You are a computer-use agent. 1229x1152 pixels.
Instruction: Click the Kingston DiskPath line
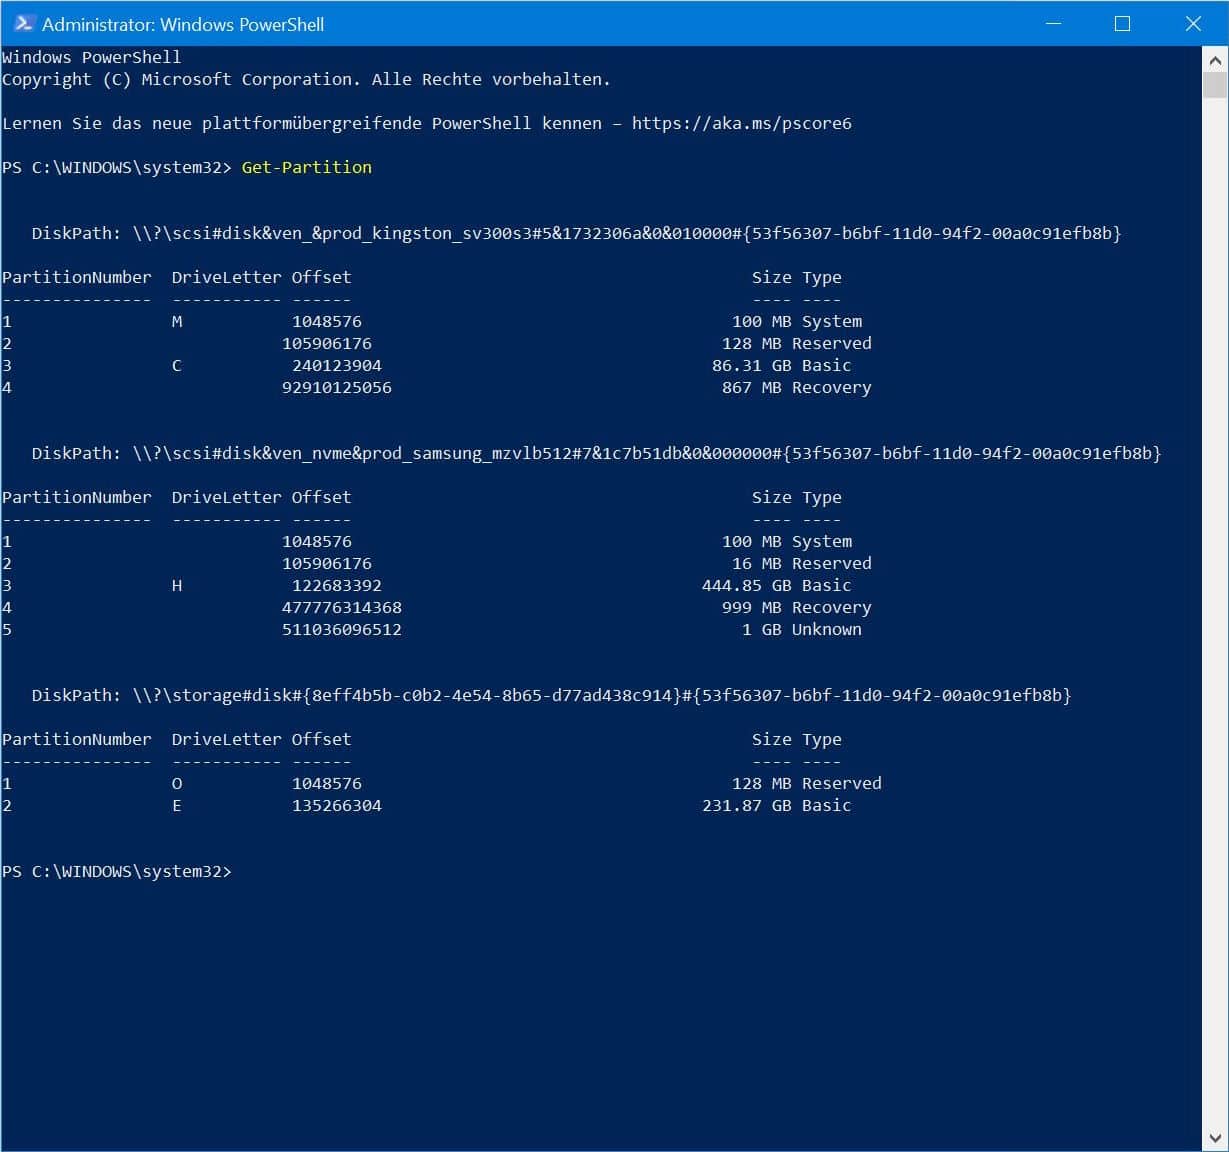[576, 233]
